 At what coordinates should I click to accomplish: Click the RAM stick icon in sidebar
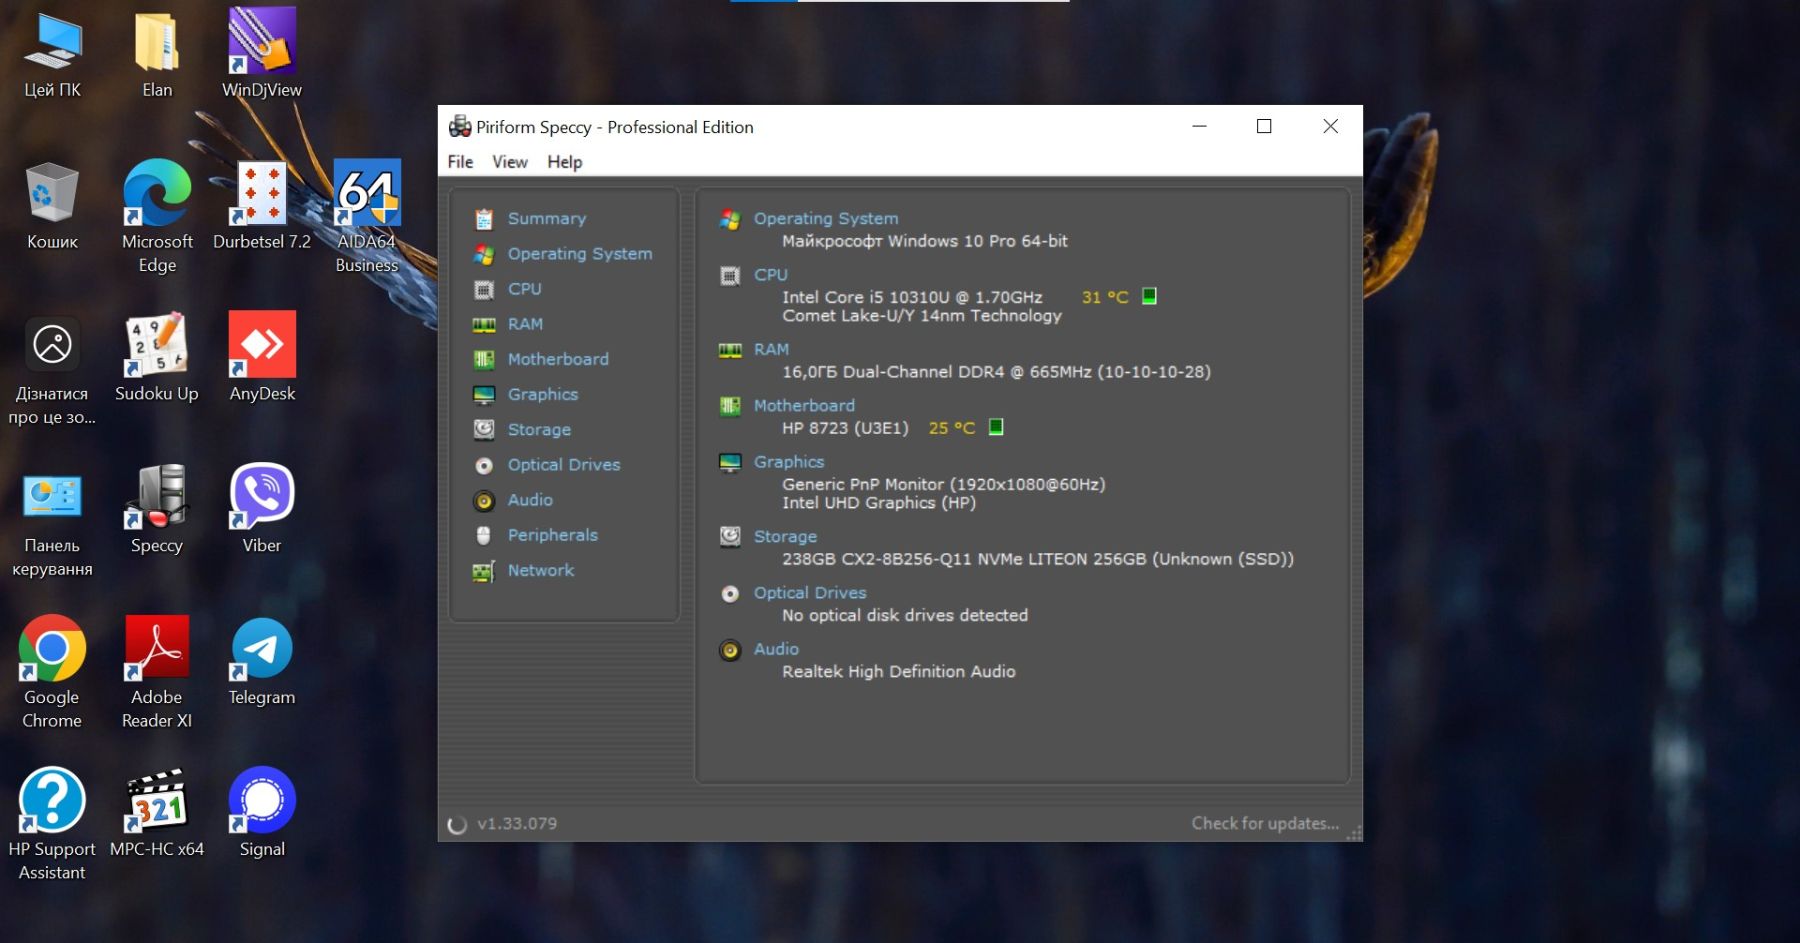pyautogui.click(x=484, y=325)
